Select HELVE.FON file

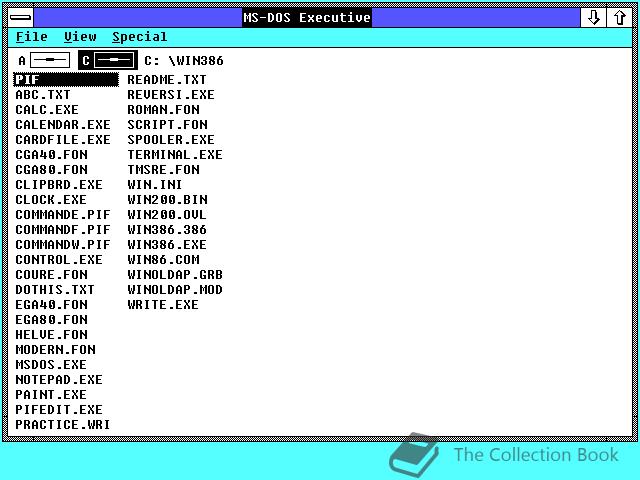coord(51,335)
